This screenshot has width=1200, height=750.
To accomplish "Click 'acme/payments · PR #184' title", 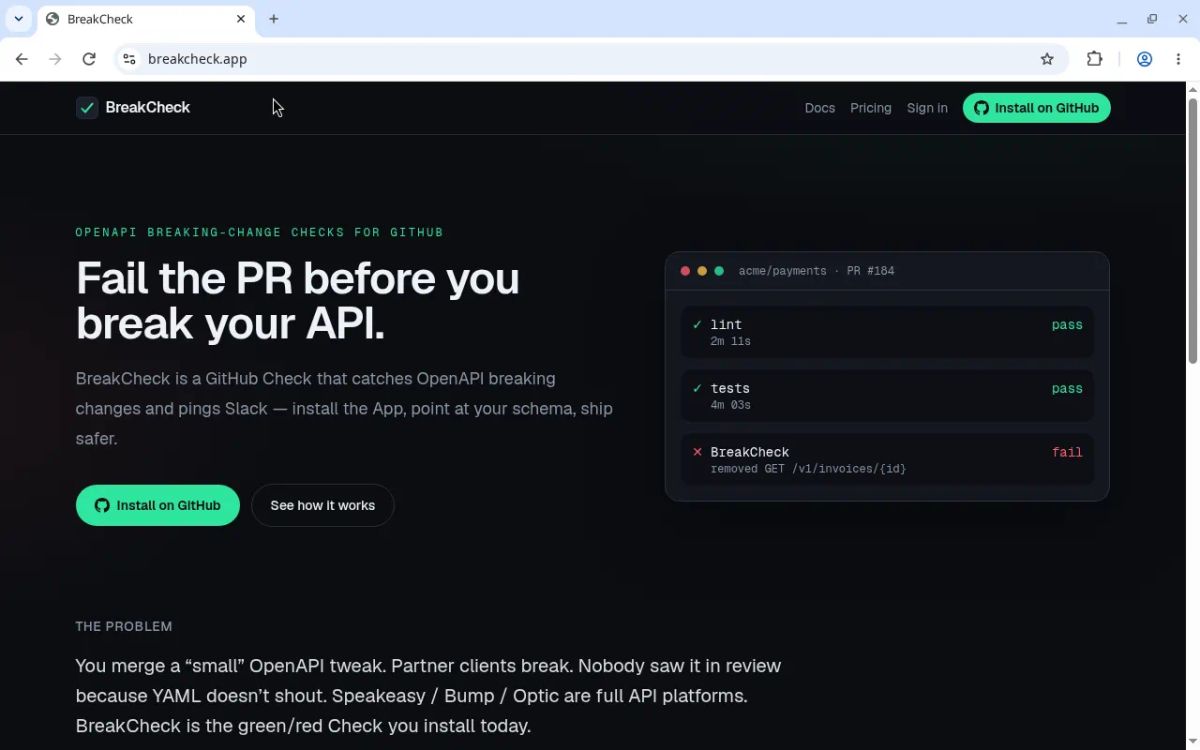I will pyautogui.click(x=816, y=271).
